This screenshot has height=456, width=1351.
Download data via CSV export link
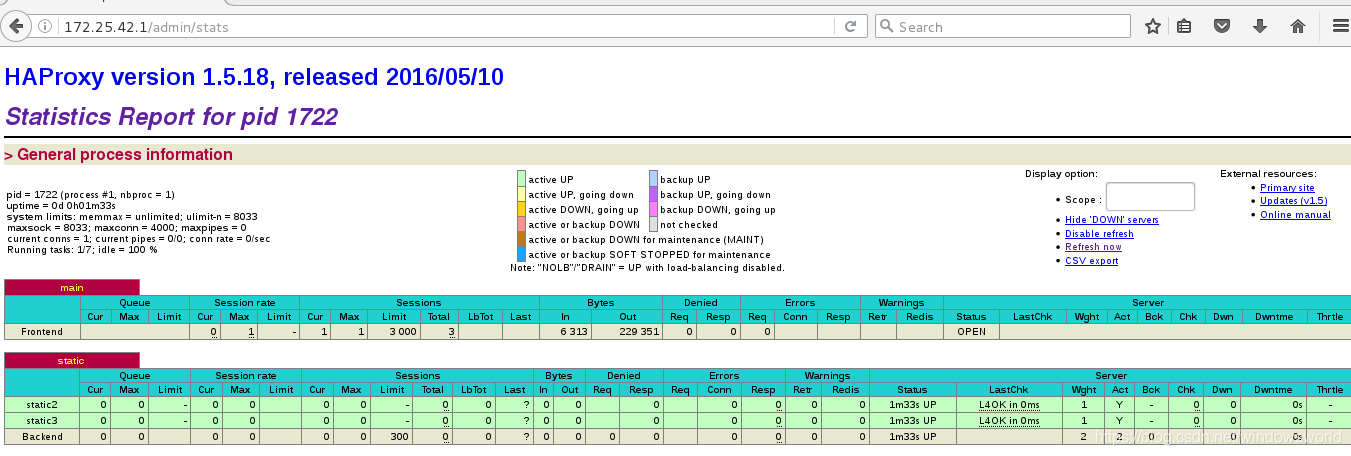point(1091,261)
